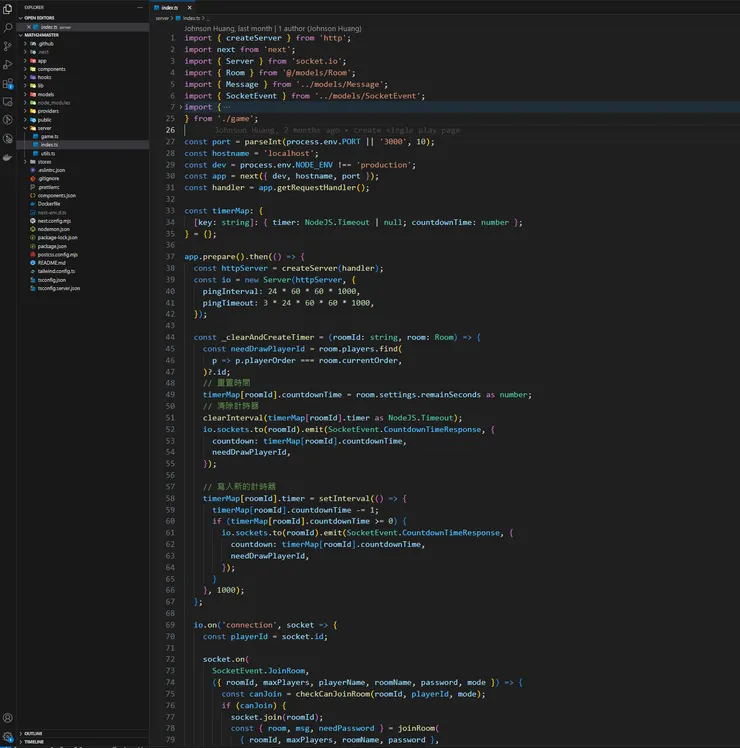Expand the TIMELINE section

coord(34,742)
